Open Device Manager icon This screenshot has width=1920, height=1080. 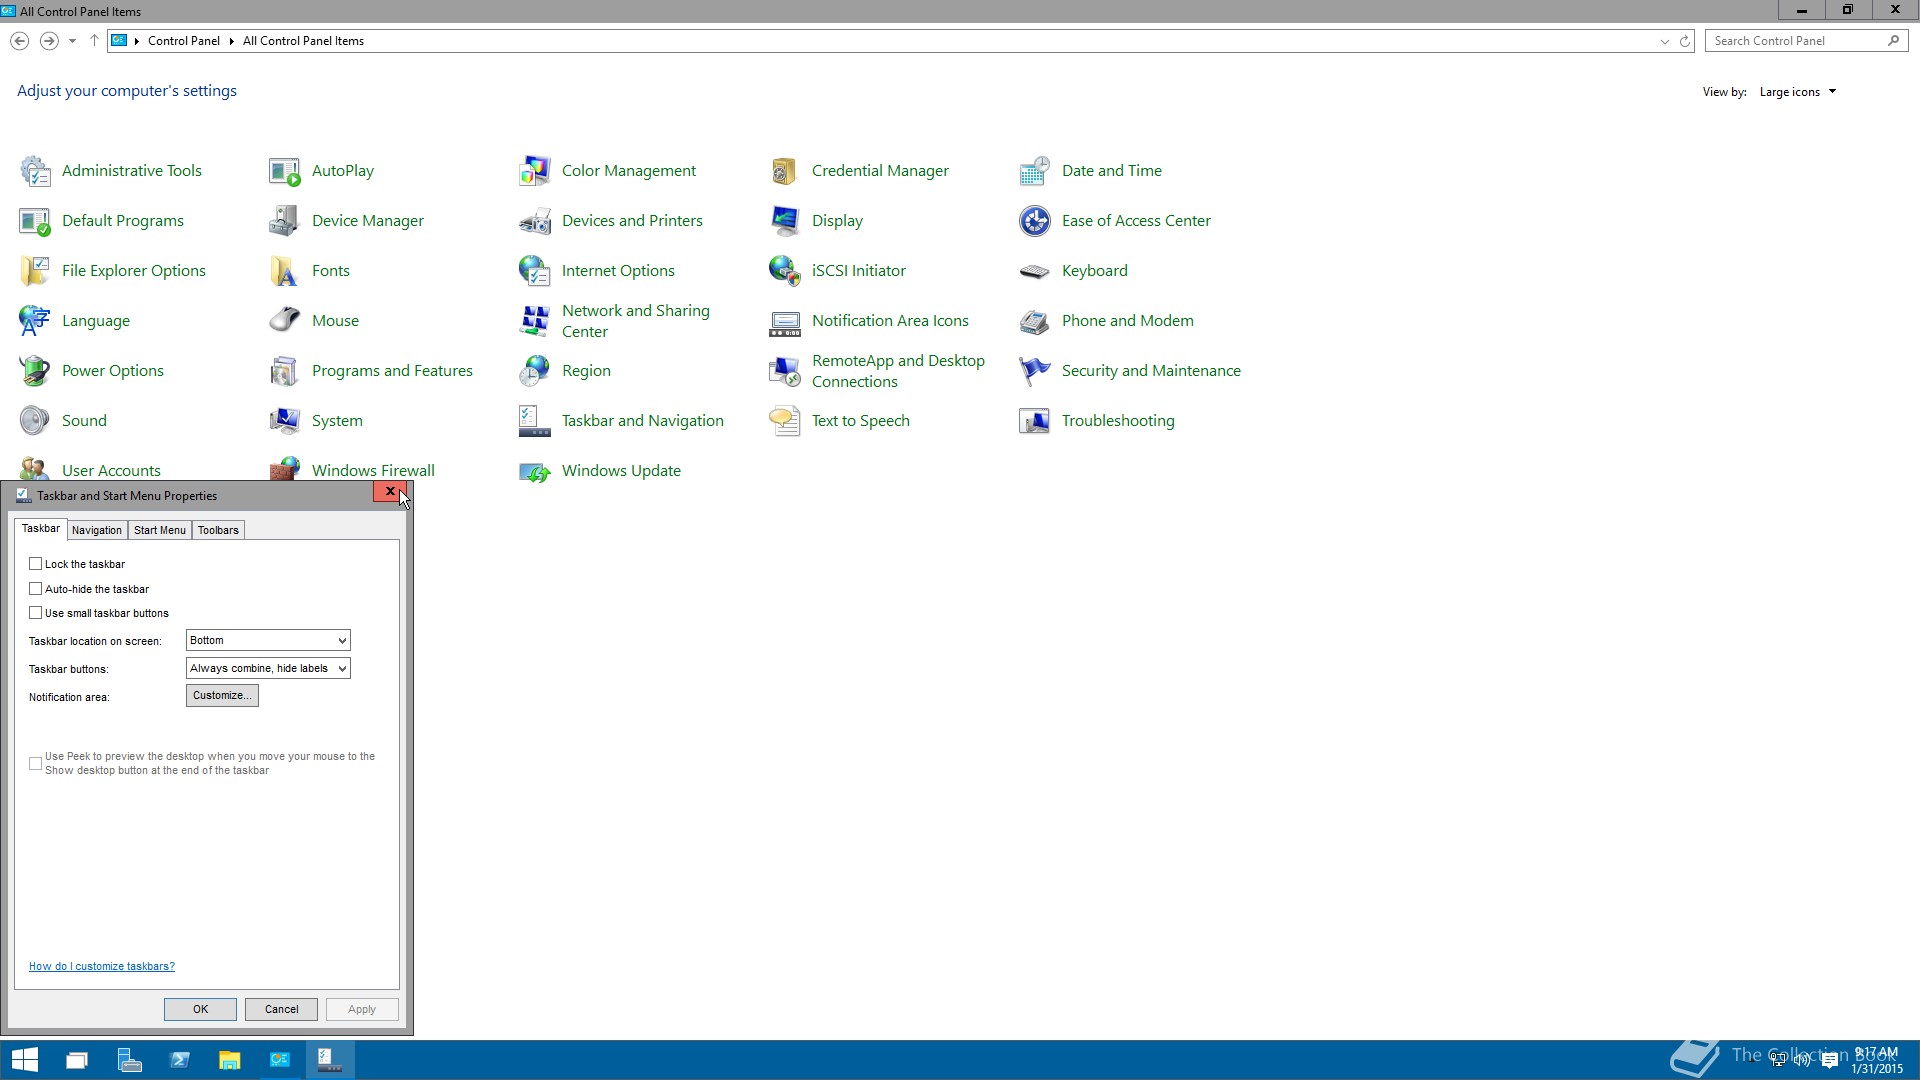click(285, 221)
